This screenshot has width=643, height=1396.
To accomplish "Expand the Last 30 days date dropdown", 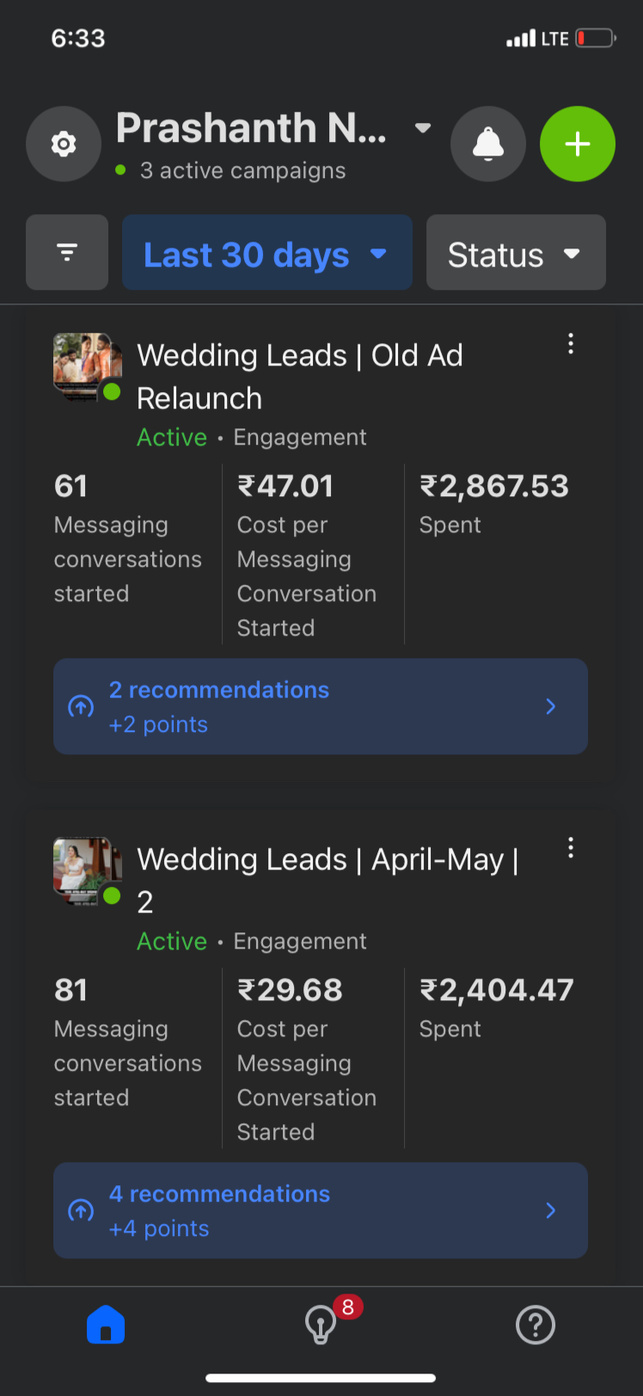I will tap(267, 254).
